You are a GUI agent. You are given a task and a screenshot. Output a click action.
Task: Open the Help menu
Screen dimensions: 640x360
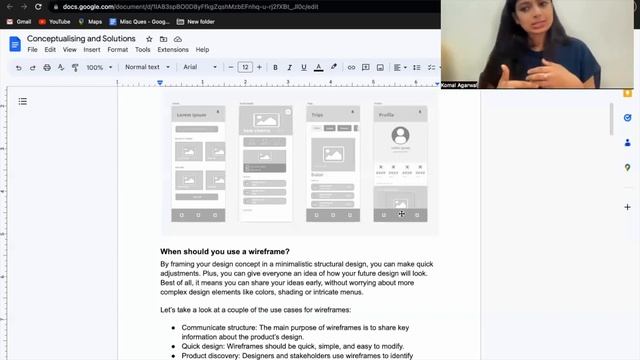tap(202, 50)
